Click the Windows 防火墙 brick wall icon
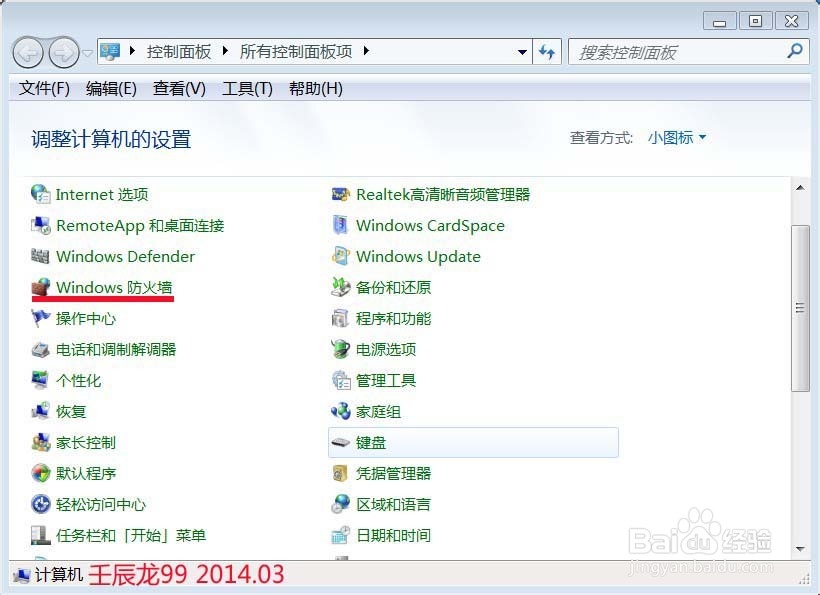The width and height of the screenshot is (820, 595). click(40, 287)
